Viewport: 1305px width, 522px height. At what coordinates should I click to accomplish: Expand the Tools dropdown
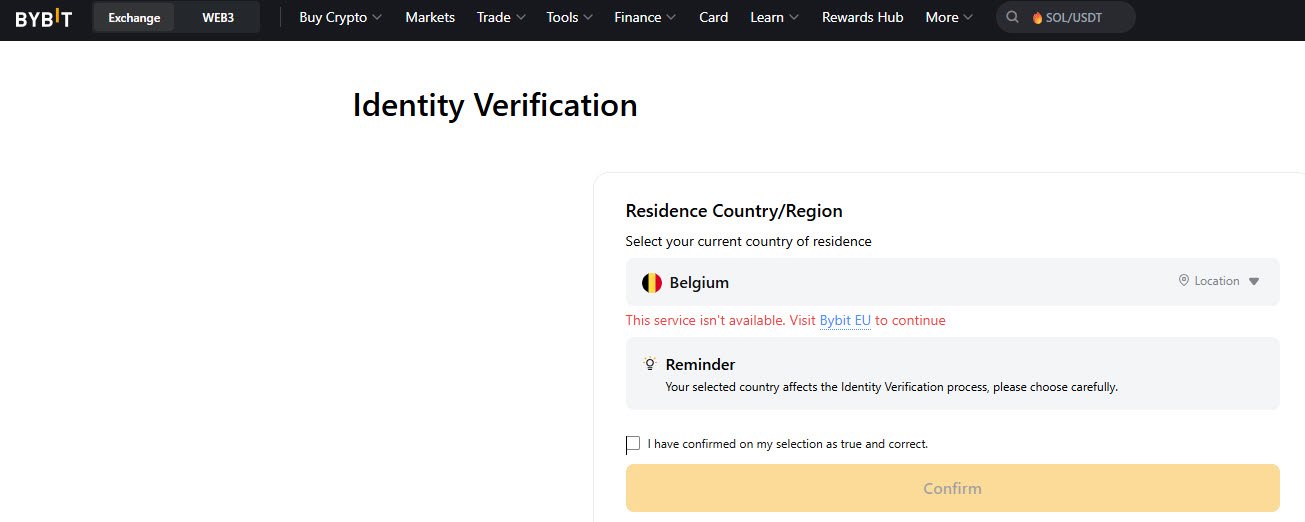[x=569, y=17]
